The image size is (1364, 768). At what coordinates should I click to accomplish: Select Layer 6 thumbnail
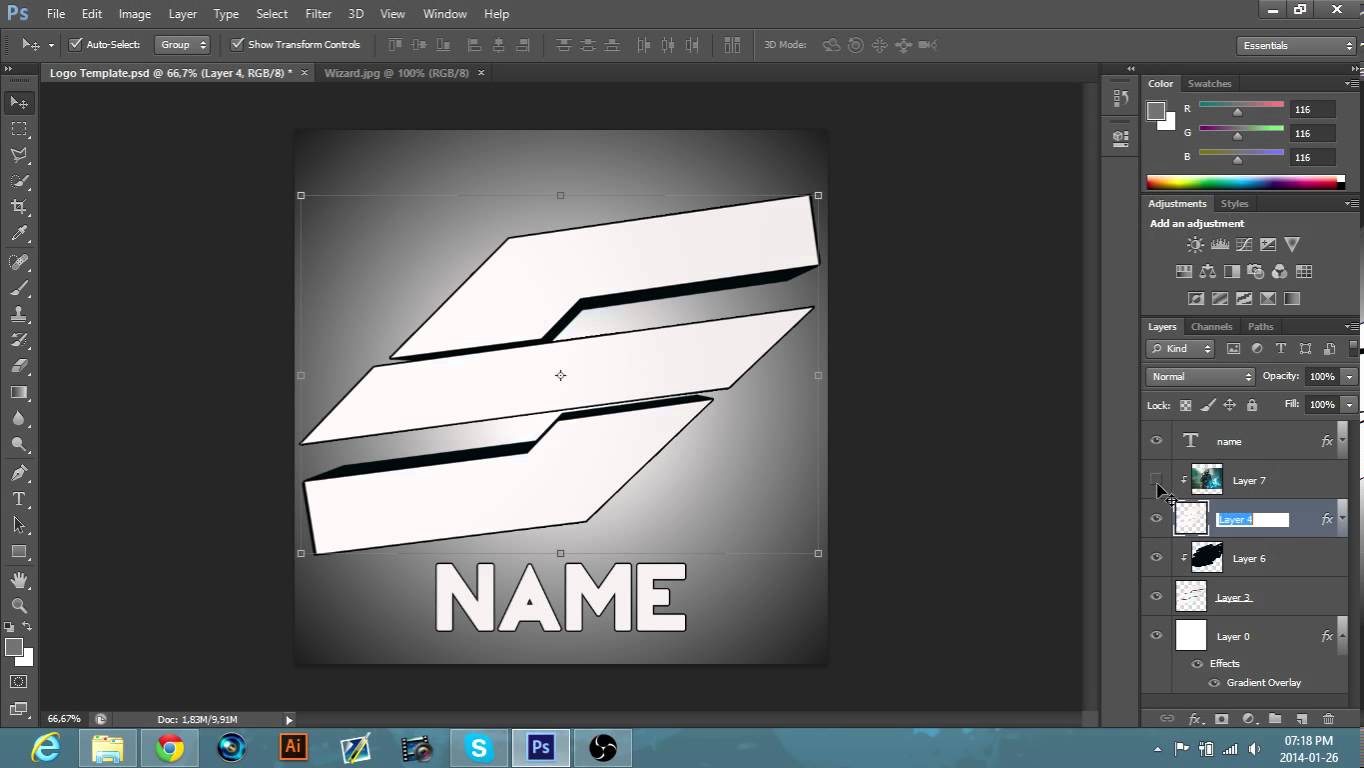[x=1207, y=558]
